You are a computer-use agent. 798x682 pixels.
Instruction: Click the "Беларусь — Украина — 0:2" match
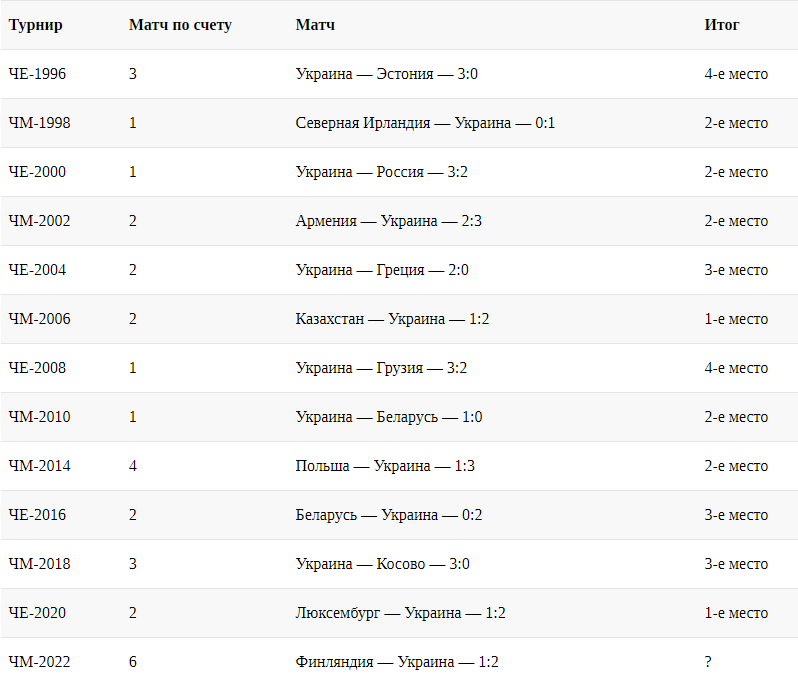pos(389,515)
